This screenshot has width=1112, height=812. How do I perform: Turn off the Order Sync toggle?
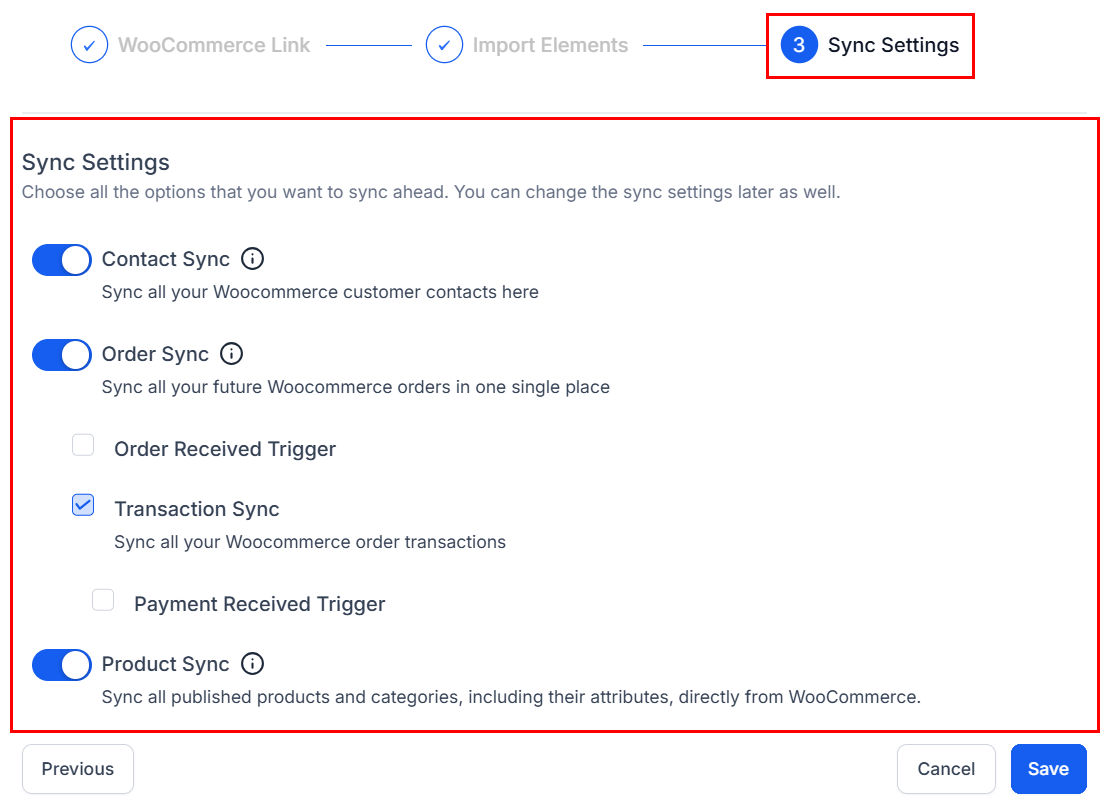click(62, 355)
